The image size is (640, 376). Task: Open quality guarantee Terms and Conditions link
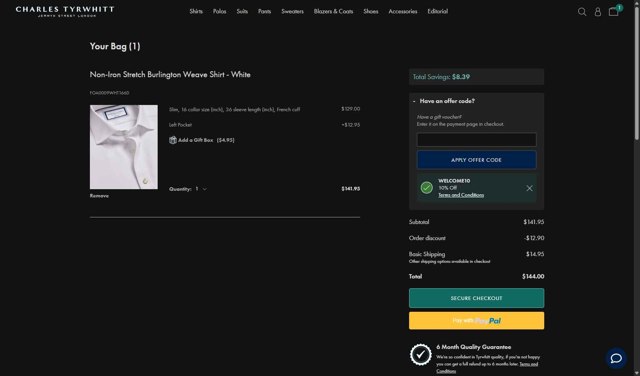pos(487,367)
